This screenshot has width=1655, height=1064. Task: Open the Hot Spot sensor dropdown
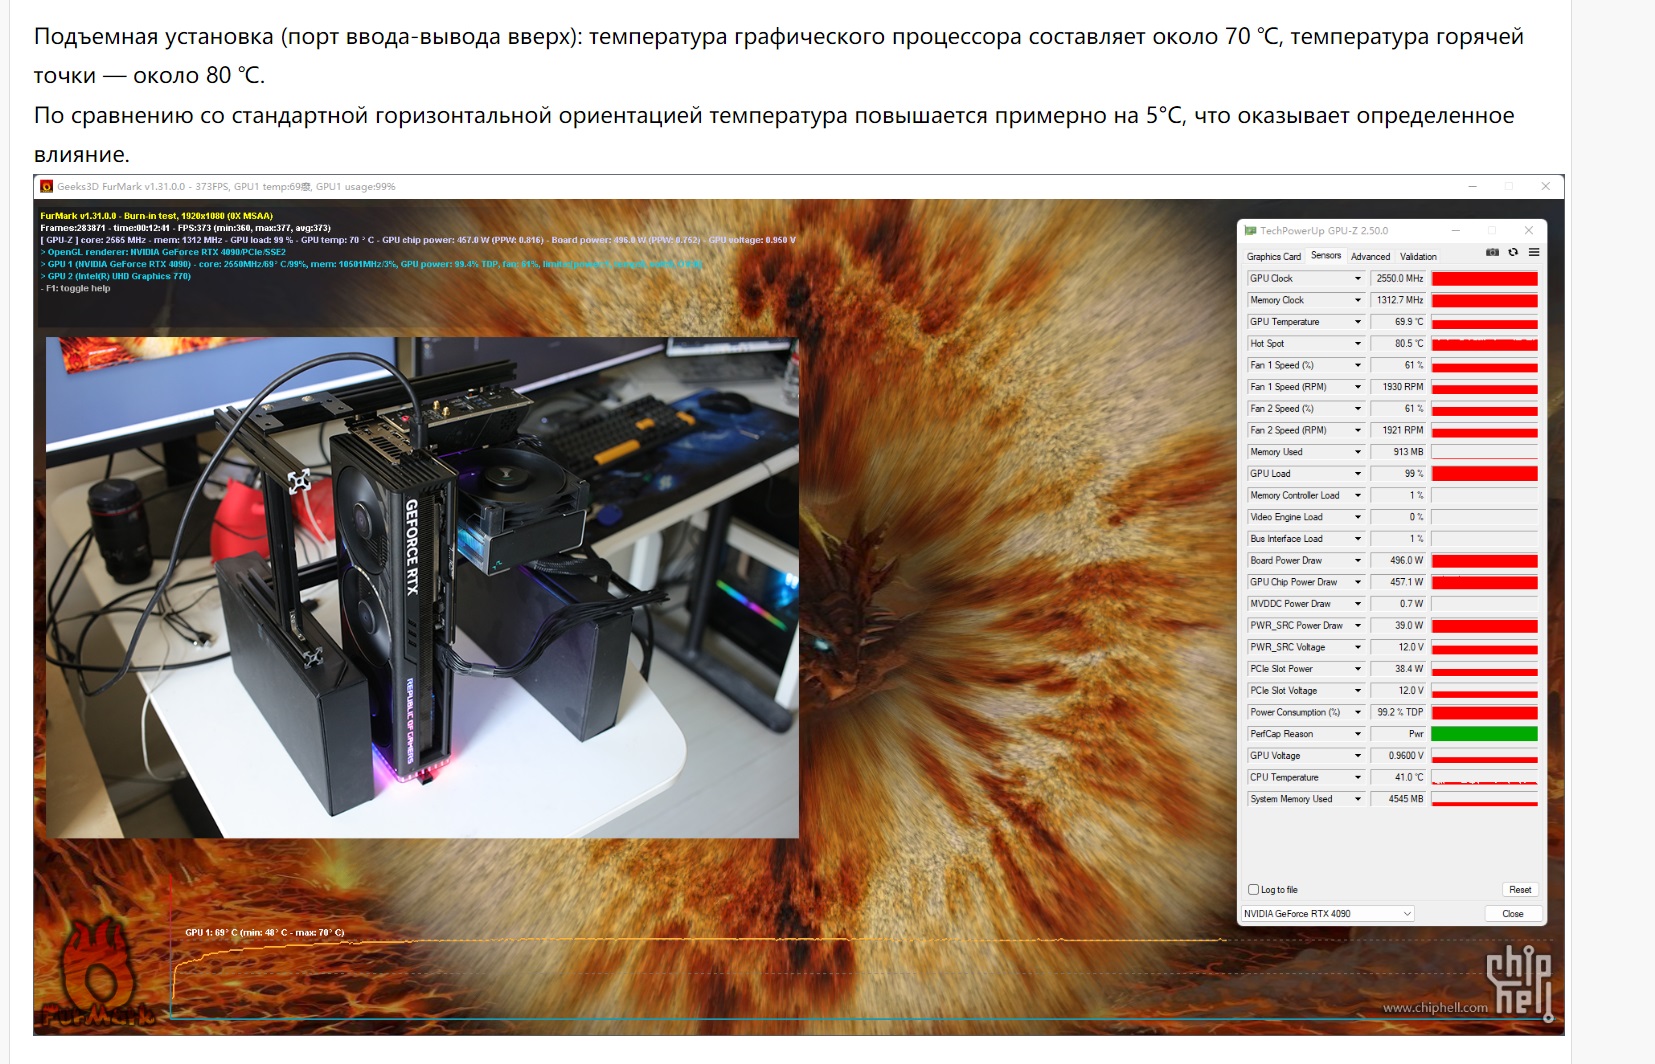tap(1358, 344)
